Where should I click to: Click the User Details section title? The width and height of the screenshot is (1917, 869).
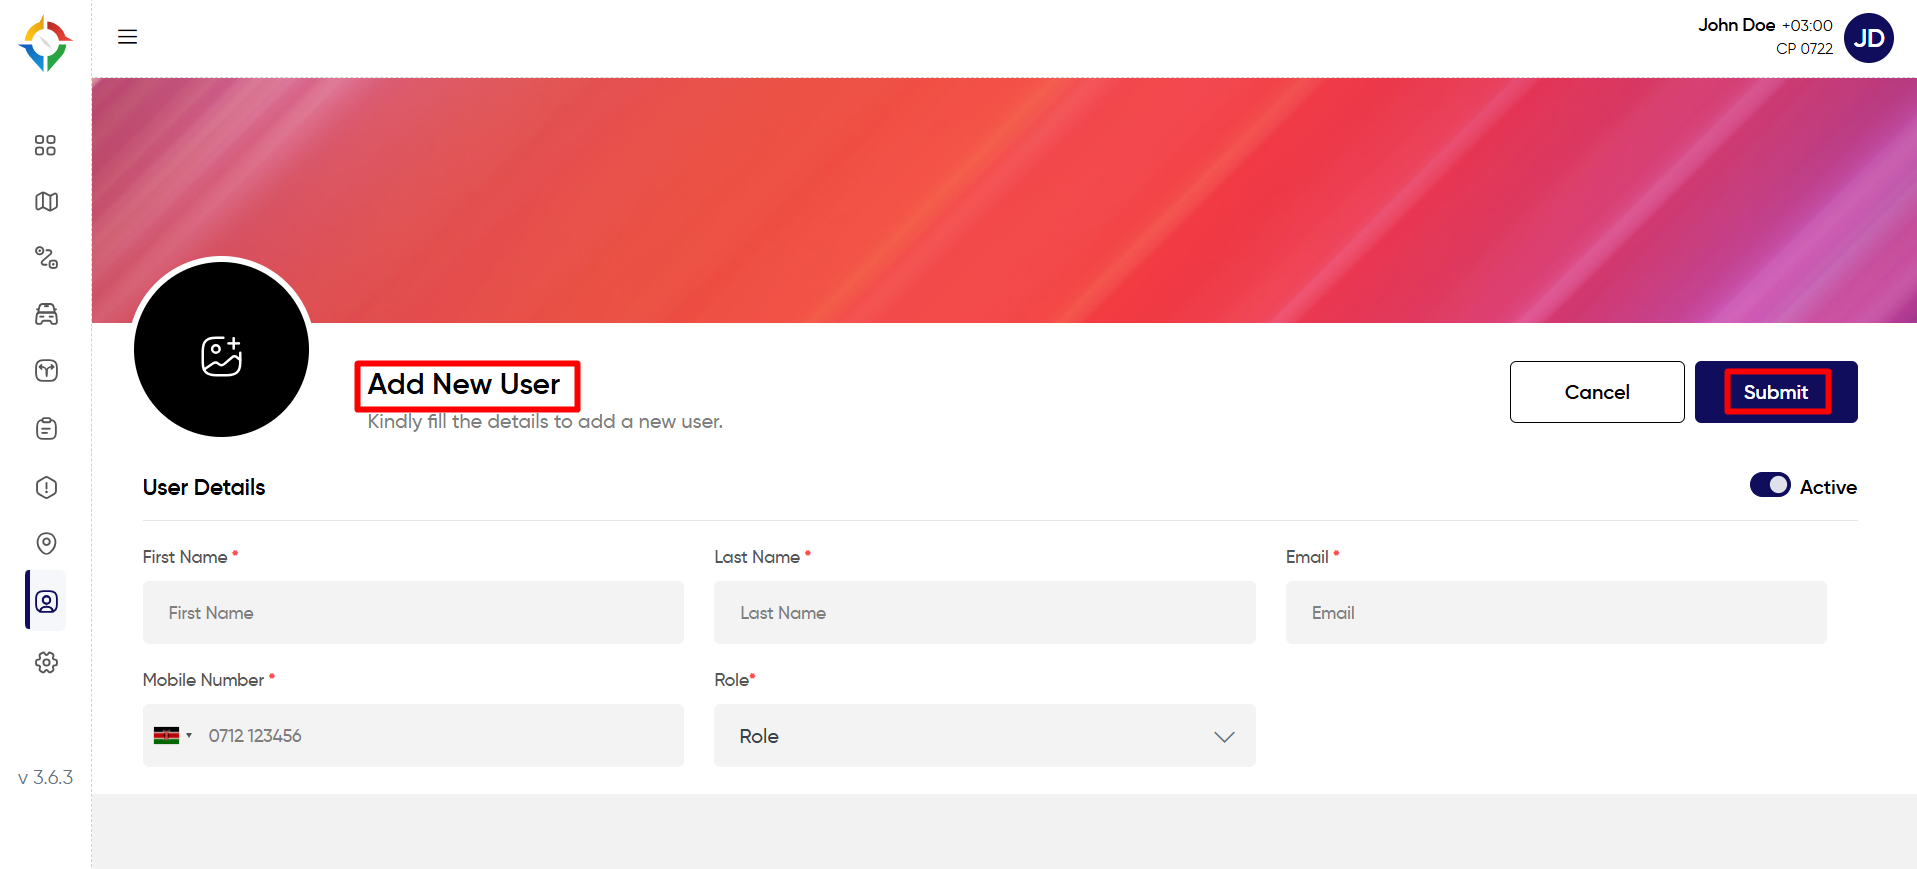click(x=204, y=487)
